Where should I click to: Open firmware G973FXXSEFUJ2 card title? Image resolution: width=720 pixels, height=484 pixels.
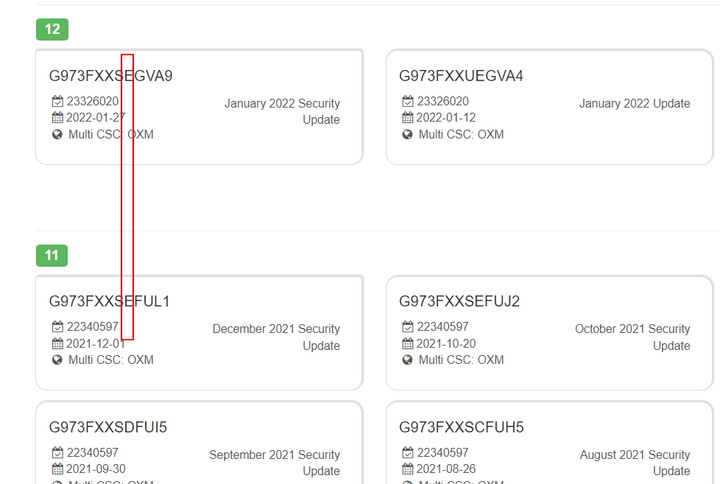(x=459, y=301)
